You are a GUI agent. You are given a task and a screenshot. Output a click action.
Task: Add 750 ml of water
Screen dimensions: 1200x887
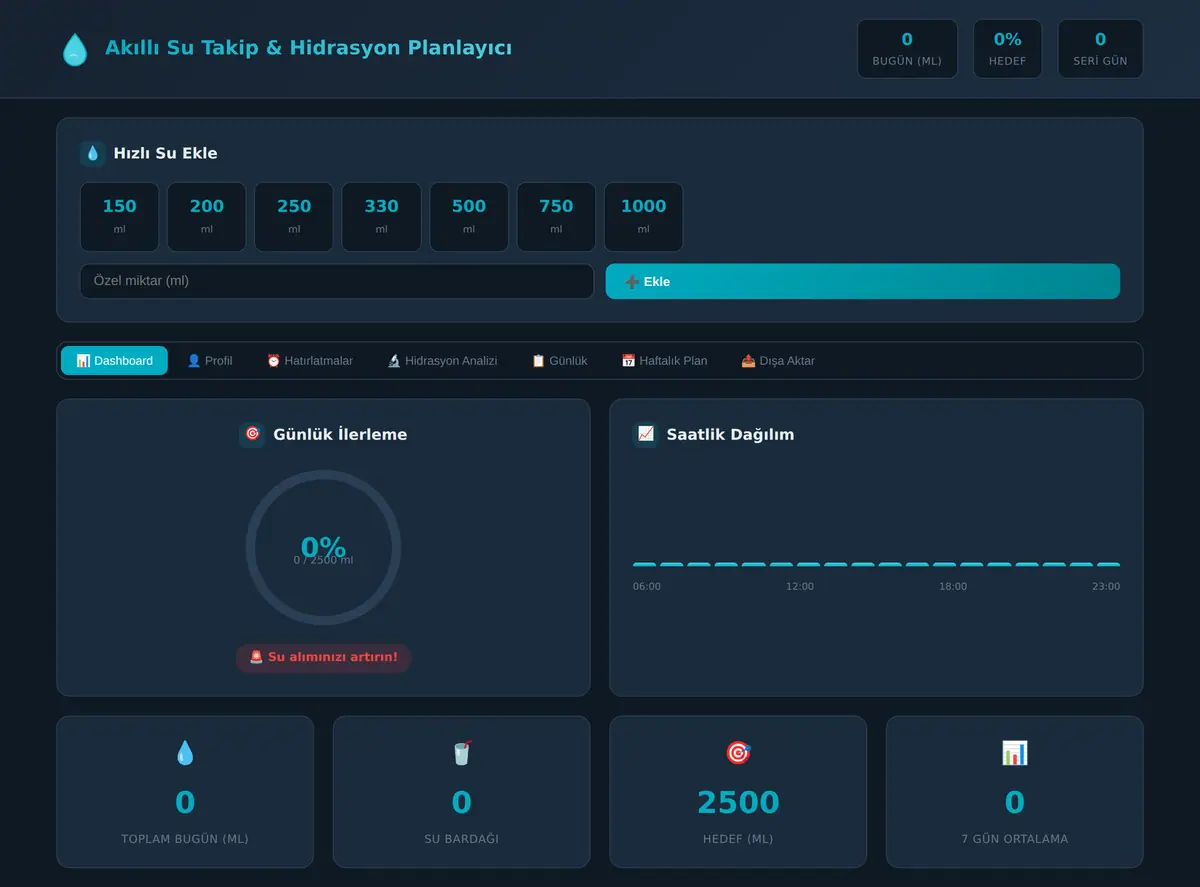tap(556, 217)
